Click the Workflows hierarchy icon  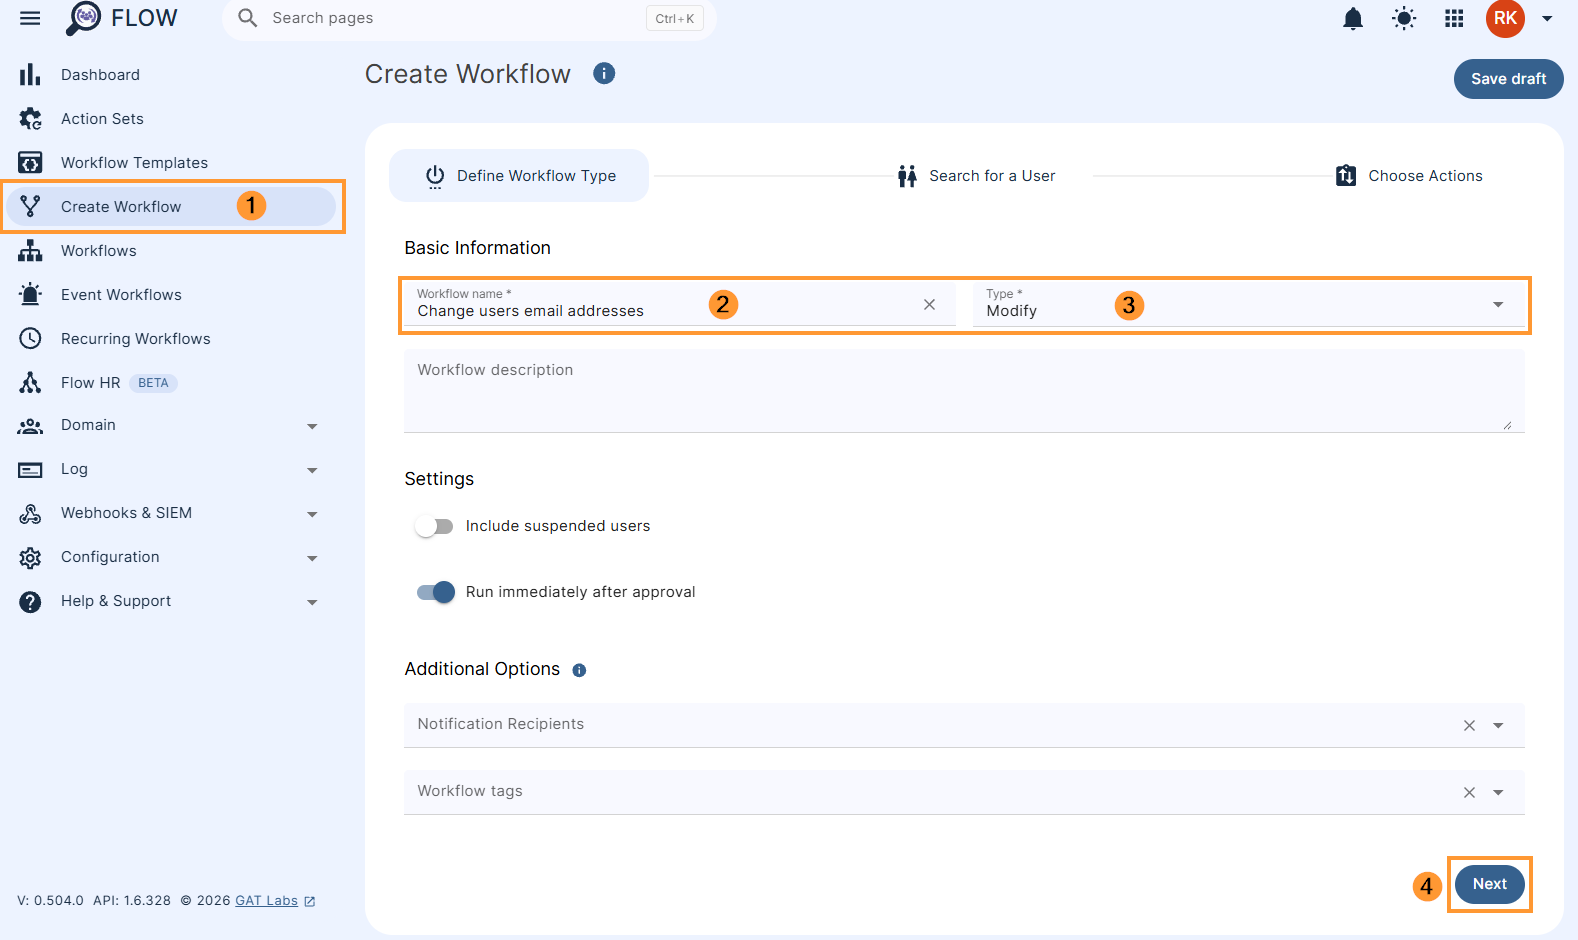pyautogui.click(x=30, y=251)
